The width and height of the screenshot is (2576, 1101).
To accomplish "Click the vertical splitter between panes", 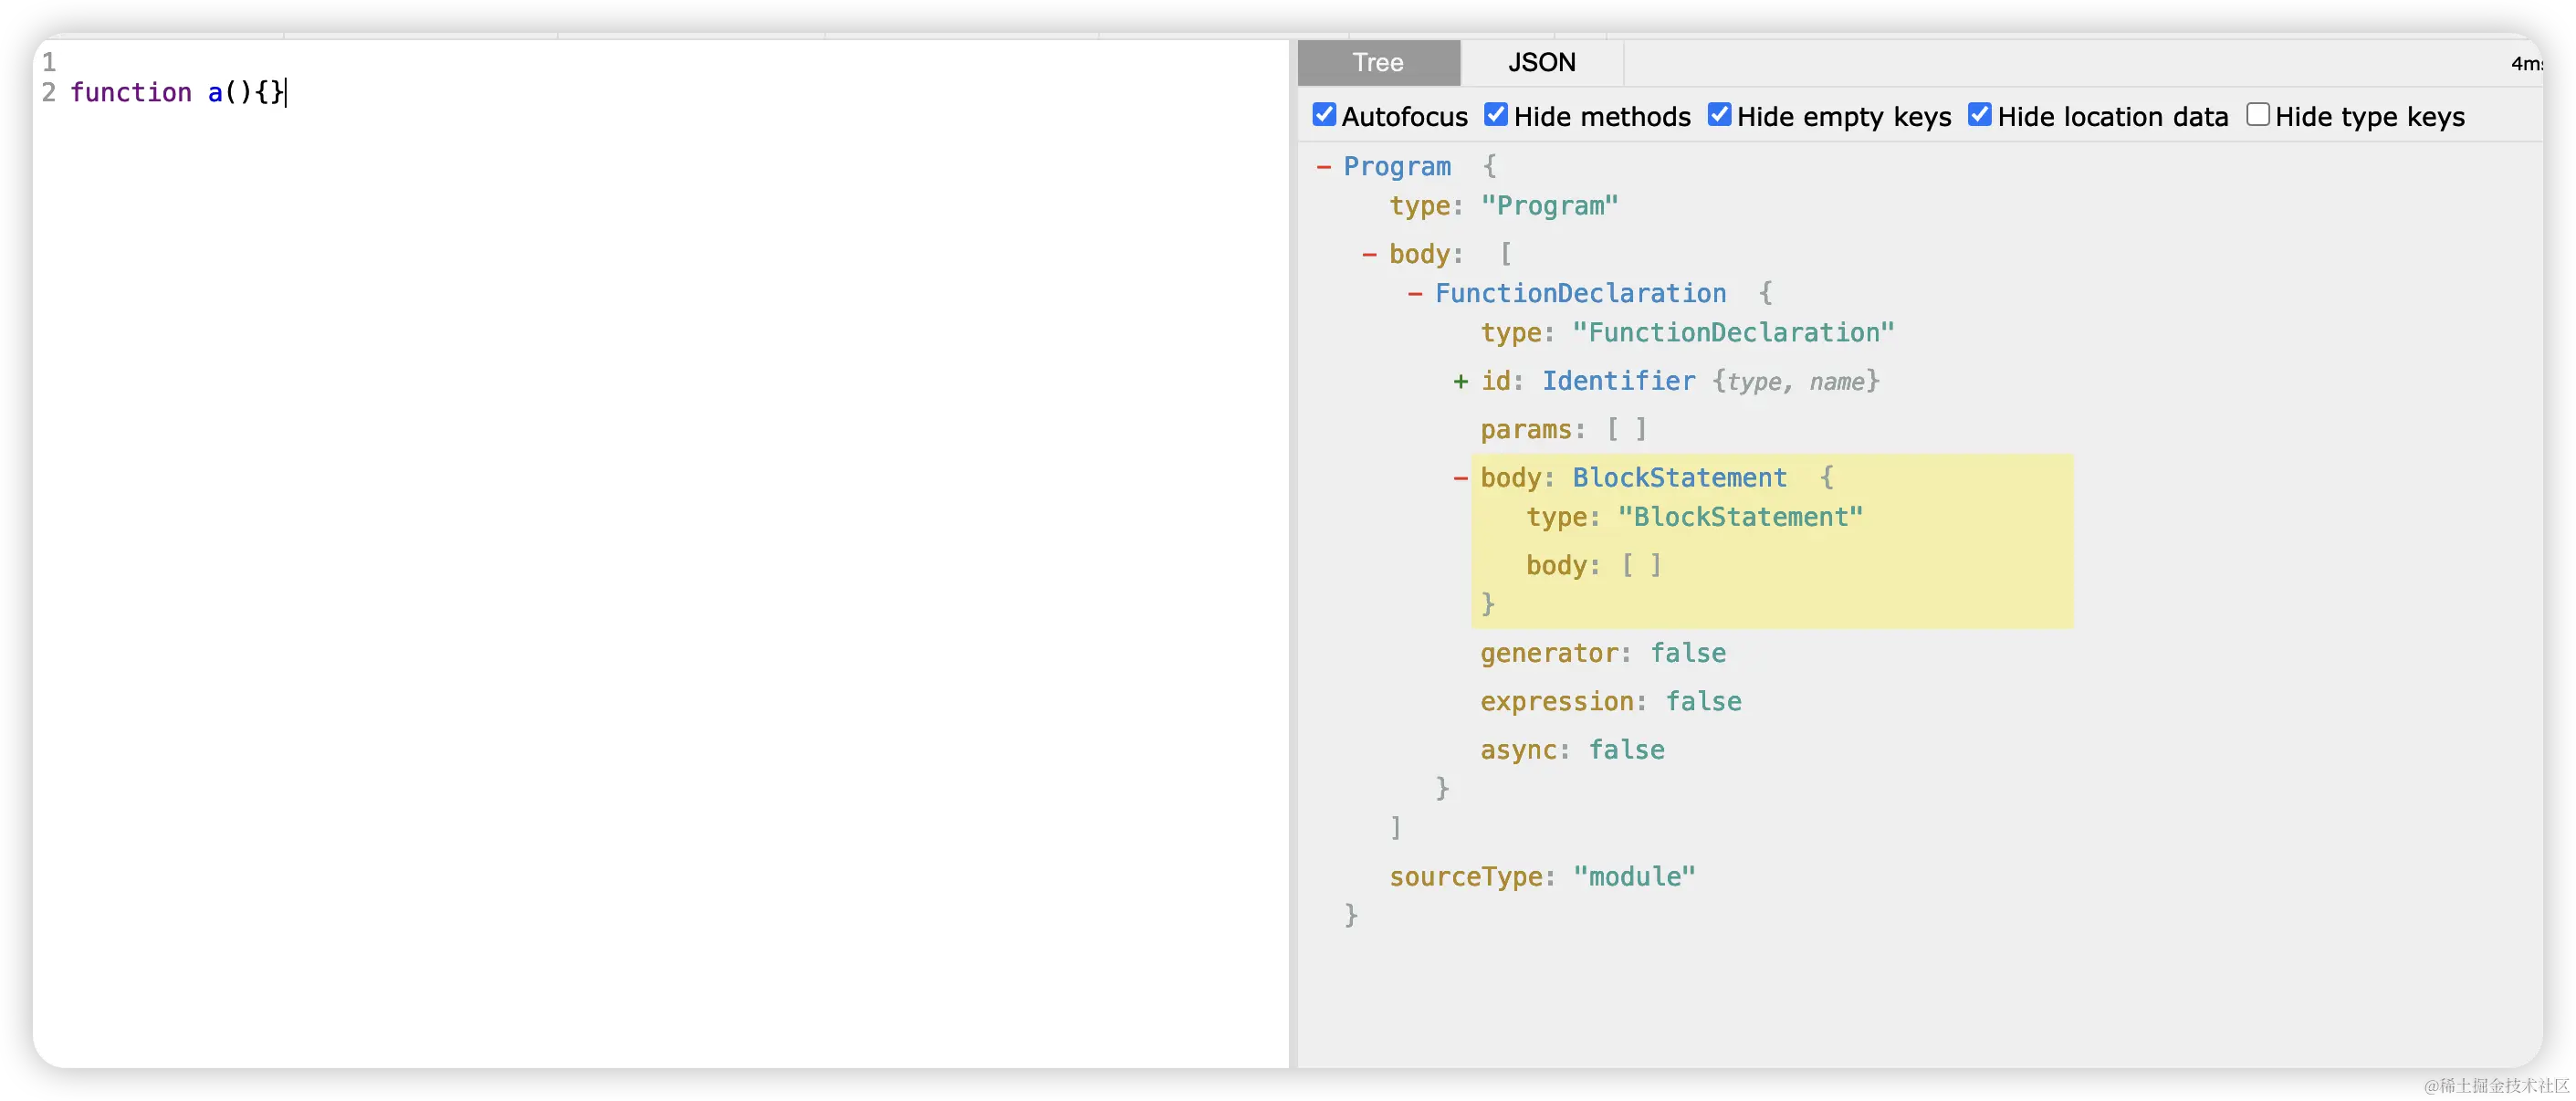I will coord(1293,550).
